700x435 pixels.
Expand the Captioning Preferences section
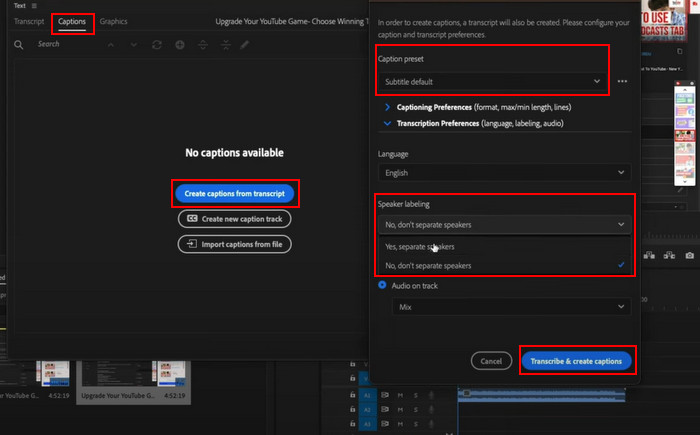pos(388,107)
